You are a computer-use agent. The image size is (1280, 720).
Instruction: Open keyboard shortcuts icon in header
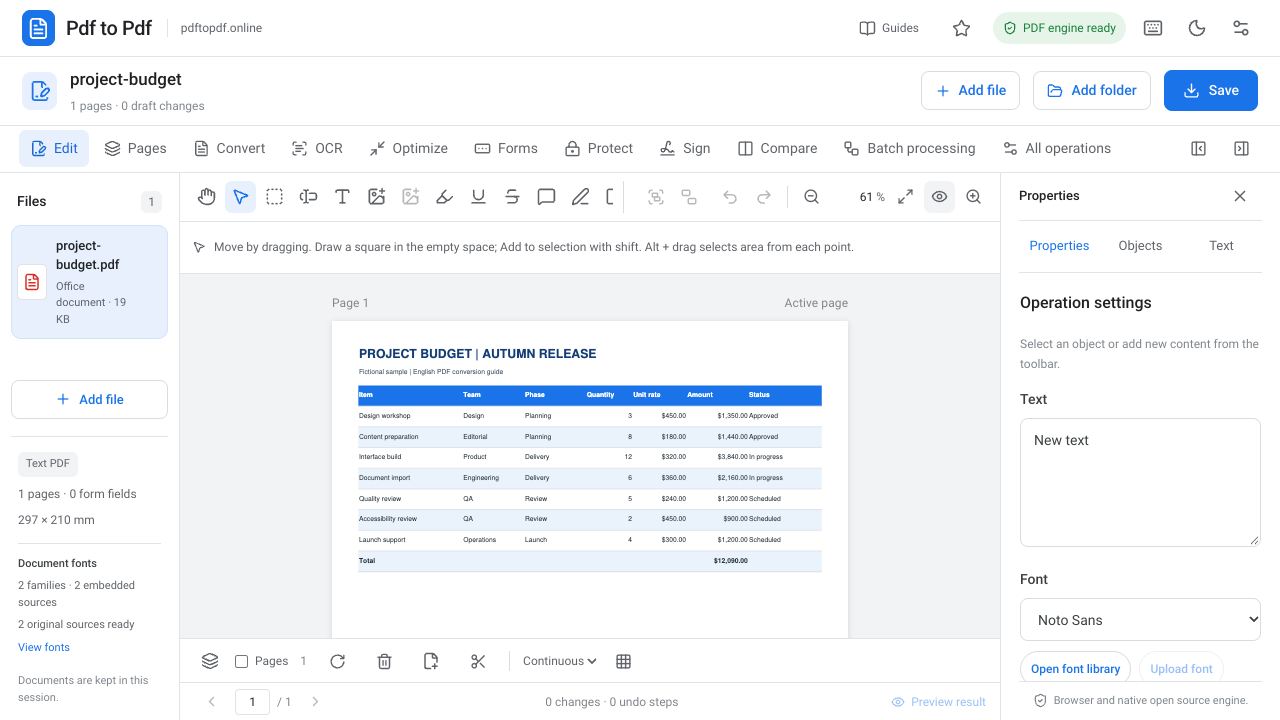point(1153,28)
